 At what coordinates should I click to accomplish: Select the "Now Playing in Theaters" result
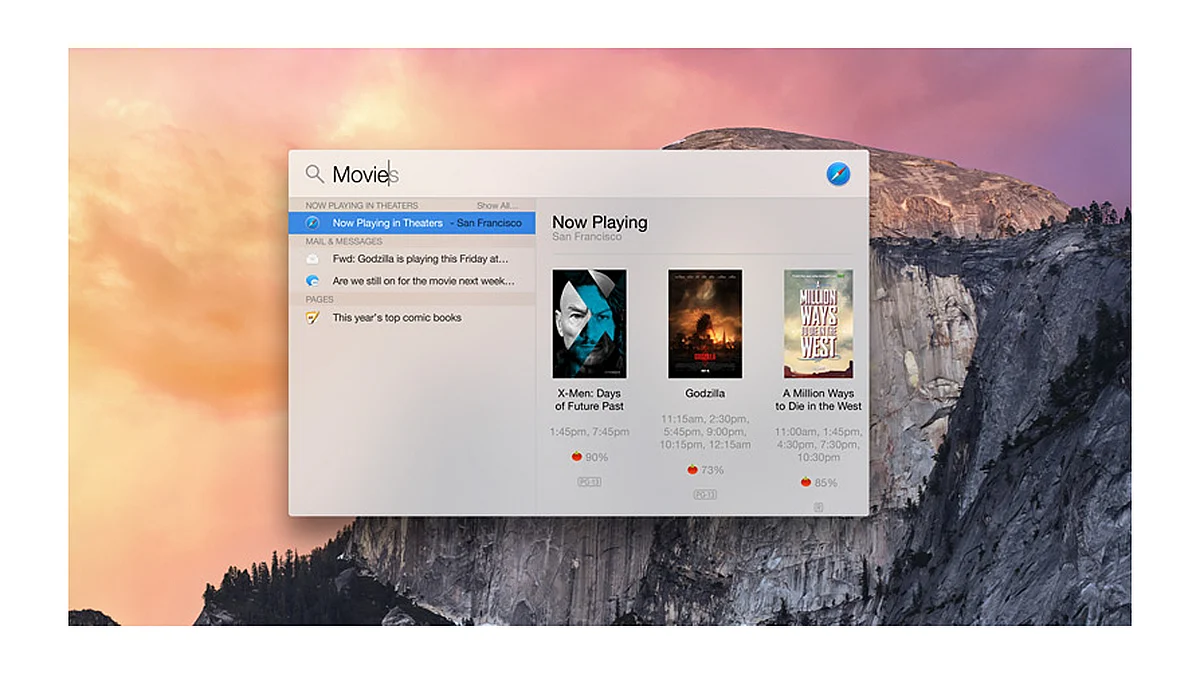[412, 223]
